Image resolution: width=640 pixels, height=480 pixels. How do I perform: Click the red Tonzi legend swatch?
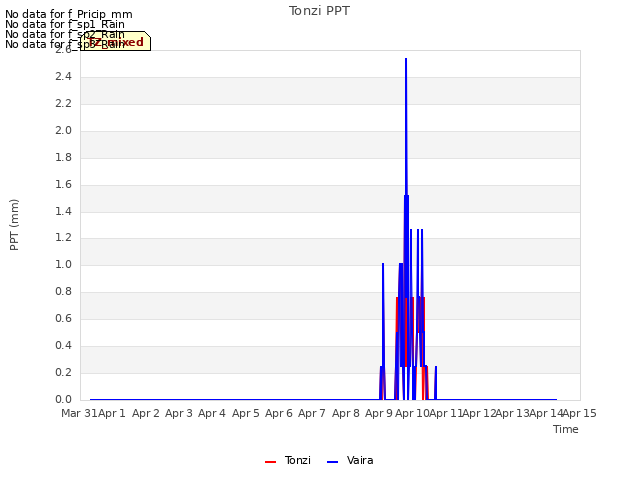(x=271, y=462)
